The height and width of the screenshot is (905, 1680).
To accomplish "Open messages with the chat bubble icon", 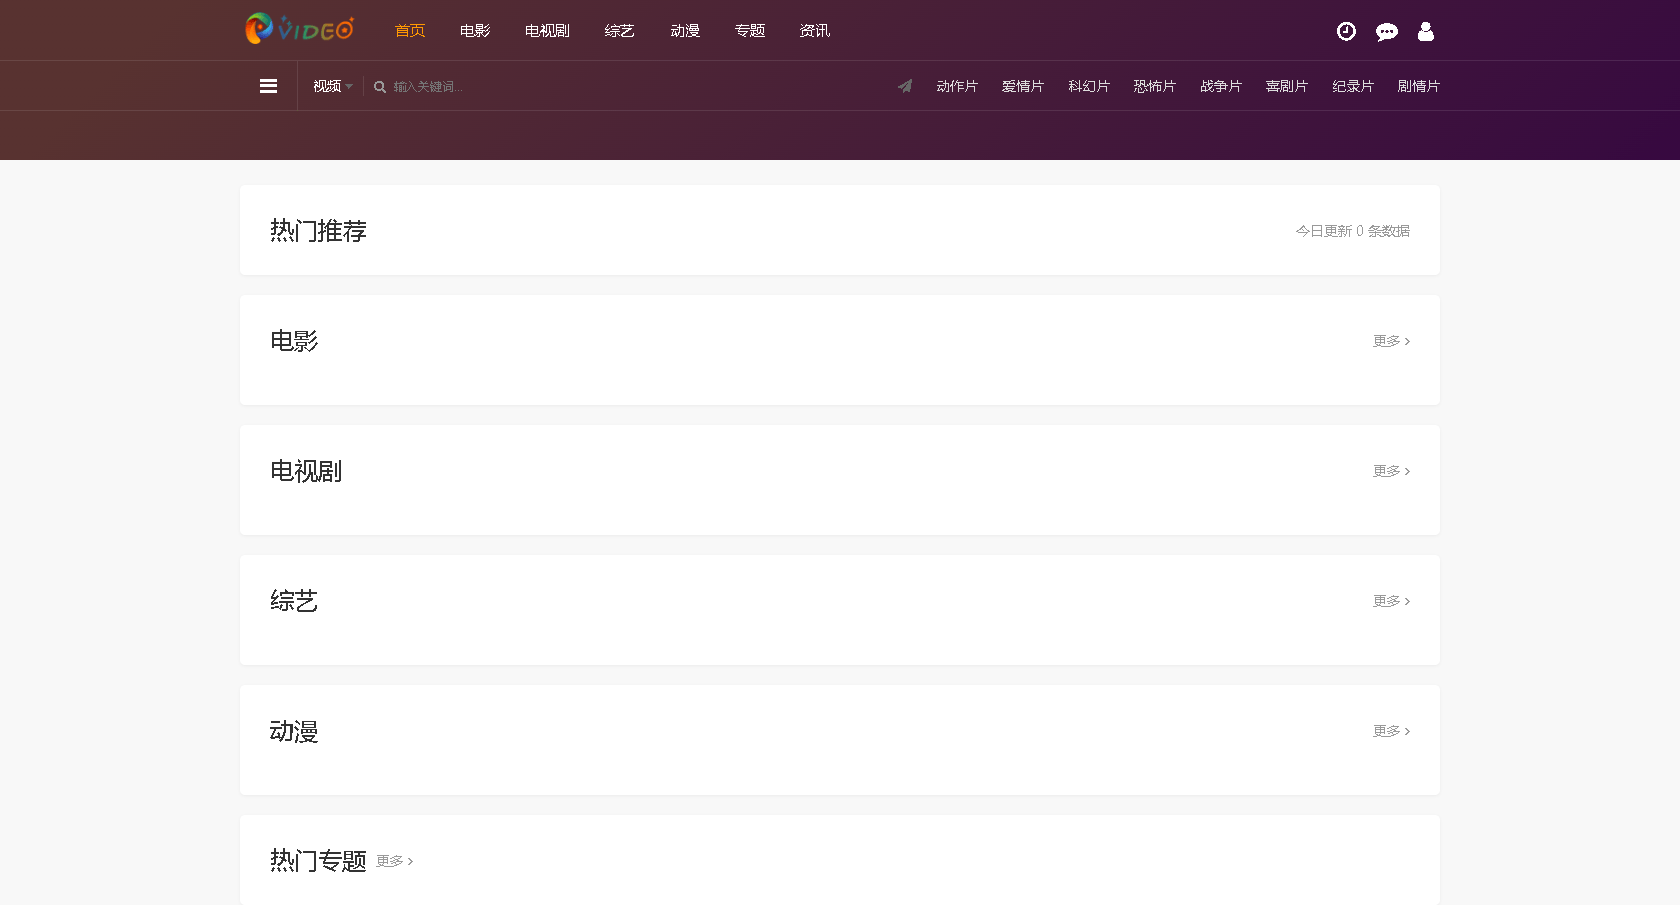I will 1386,31.
